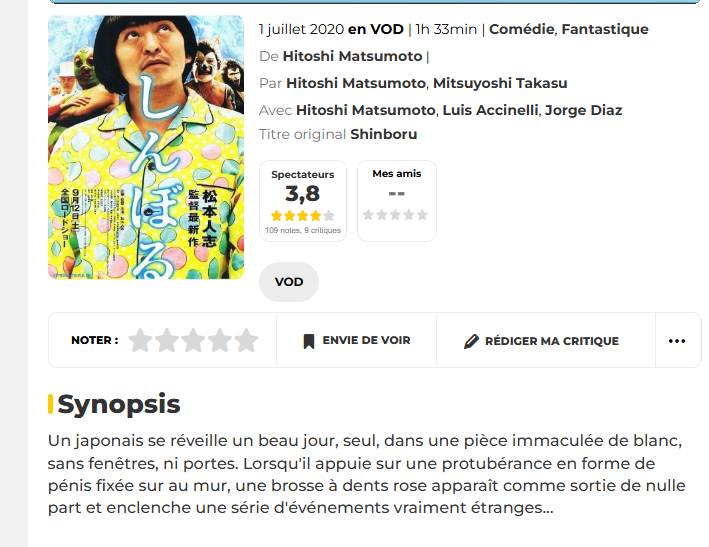Open the Fantastique genre link

coord(605,29)
